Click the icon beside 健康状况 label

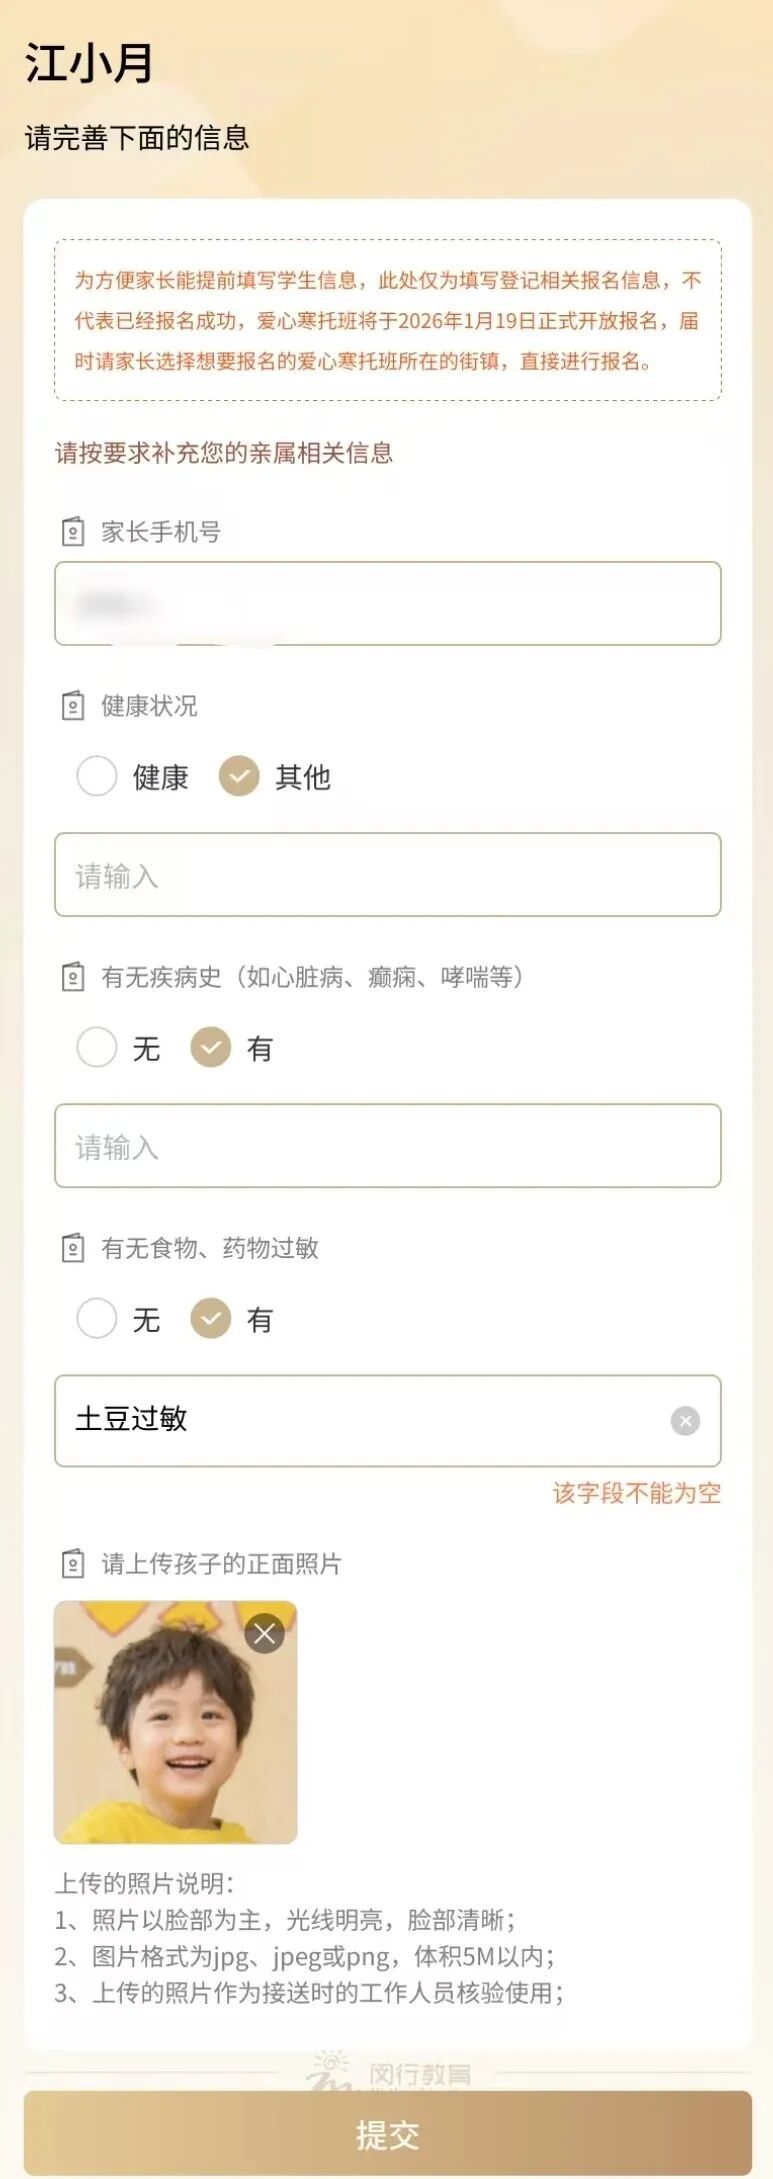[x=73, y=706]
